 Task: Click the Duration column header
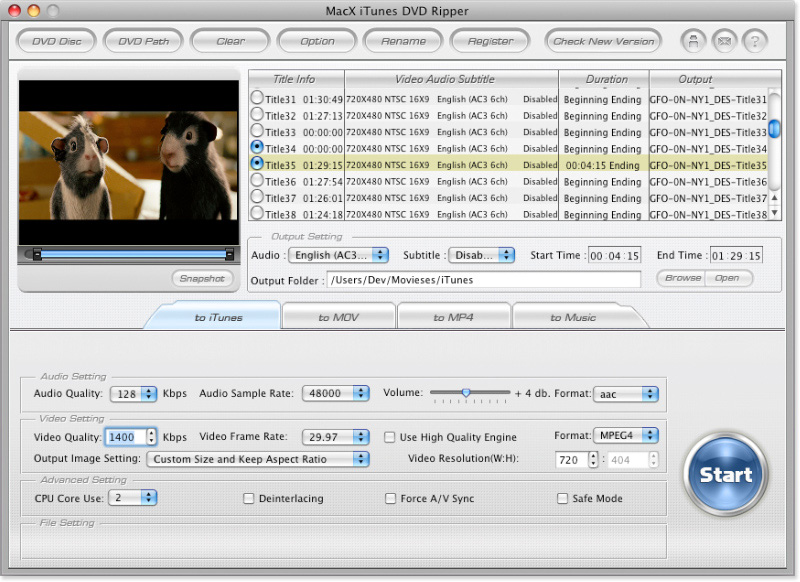click(604, 79)
